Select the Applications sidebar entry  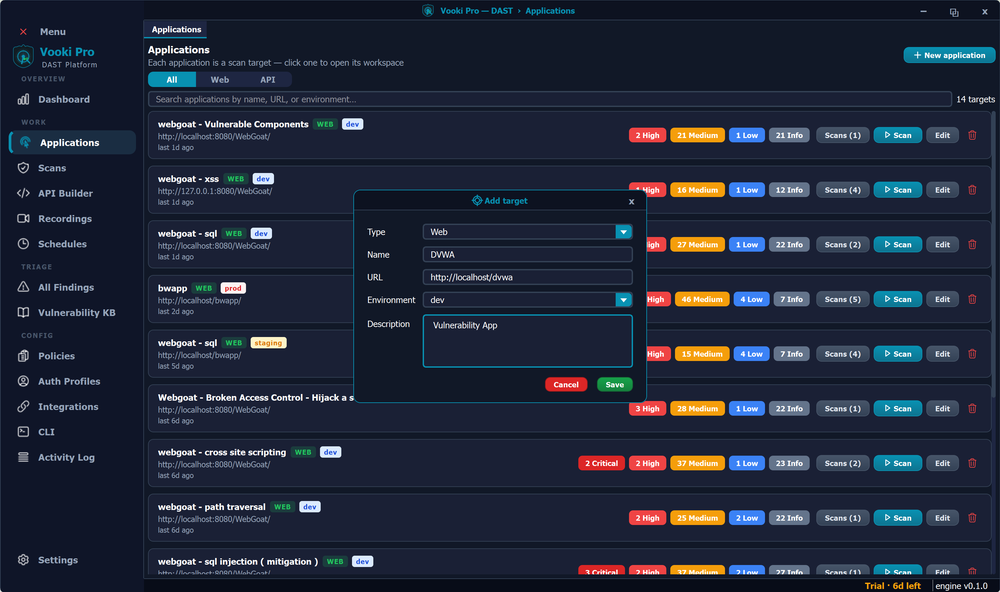pyautogui.click(x=73, y=142)
